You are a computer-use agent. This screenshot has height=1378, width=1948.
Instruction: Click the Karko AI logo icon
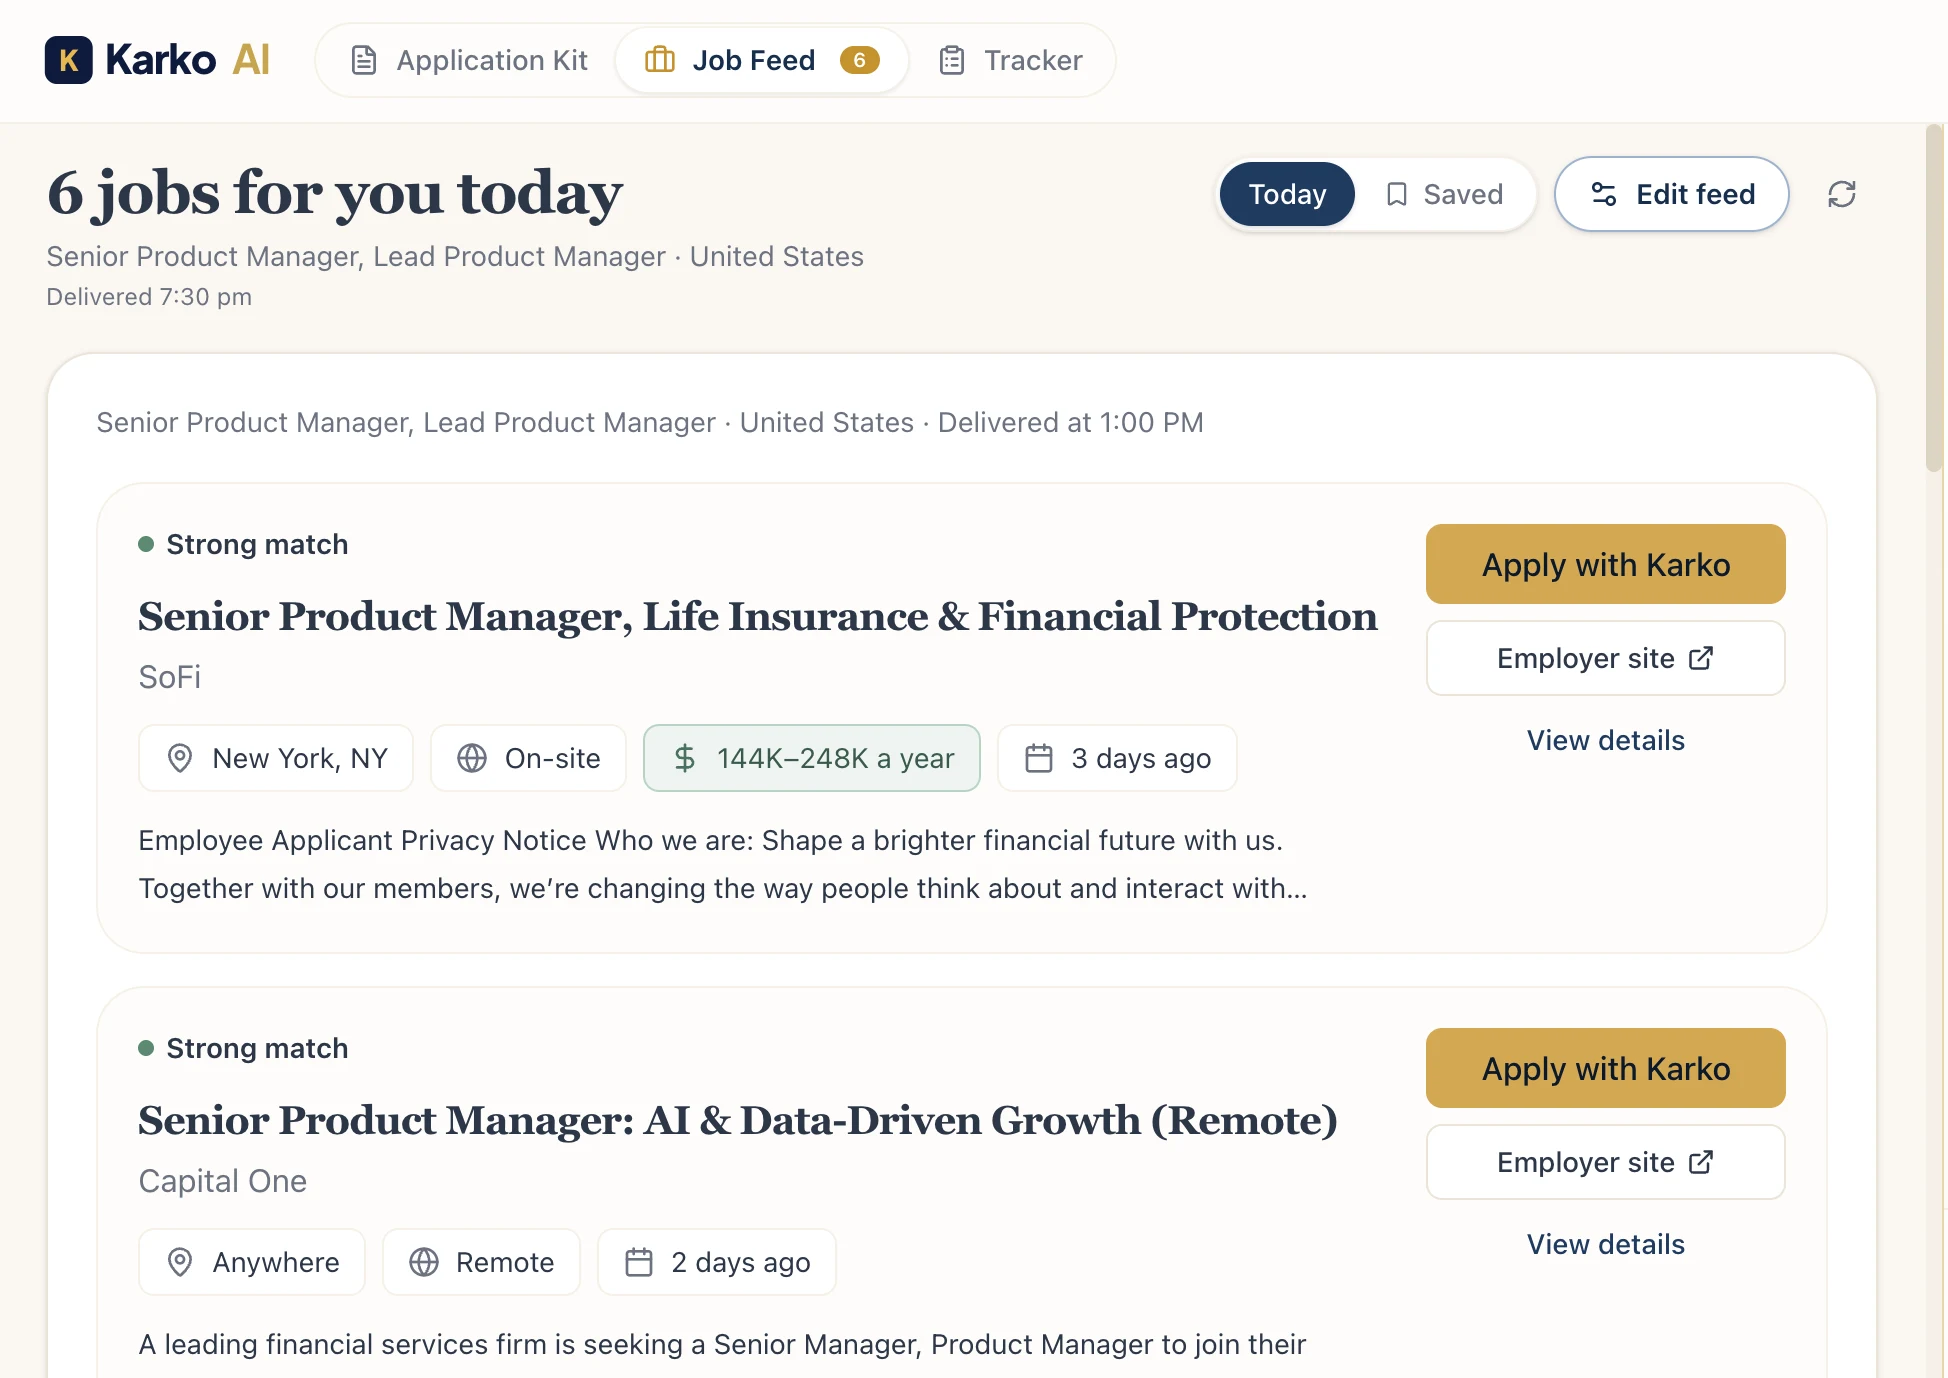click(x=68, y=60)
